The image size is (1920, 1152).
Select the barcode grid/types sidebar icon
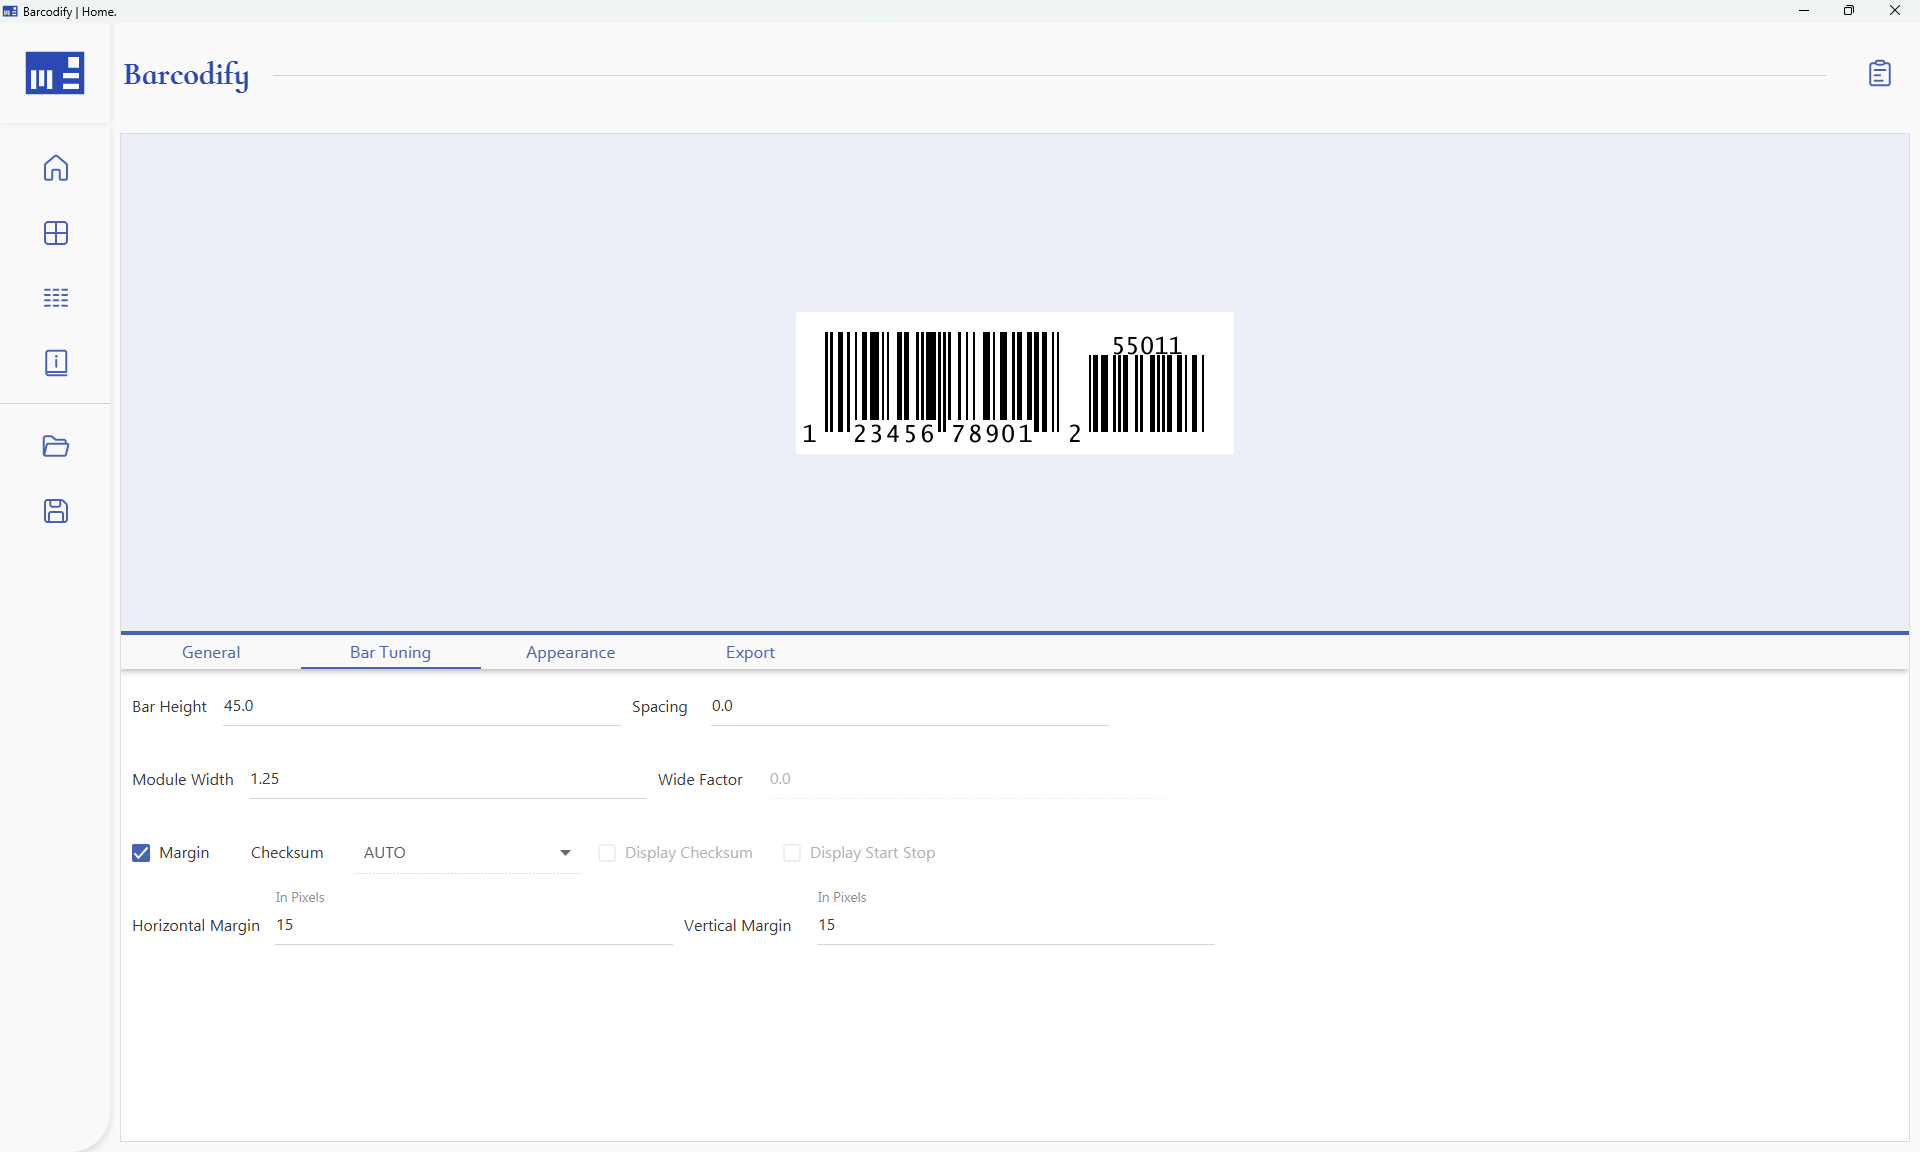coord(55,233)
